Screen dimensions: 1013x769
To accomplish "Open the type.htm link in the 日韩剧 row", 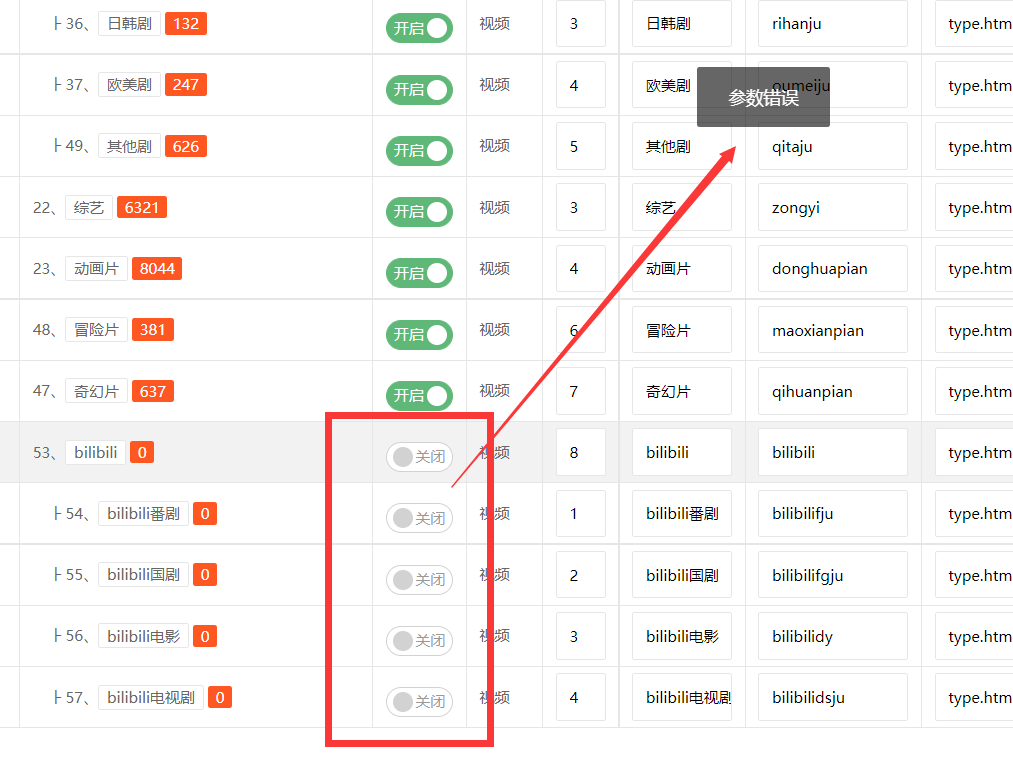I will [977, 24].
